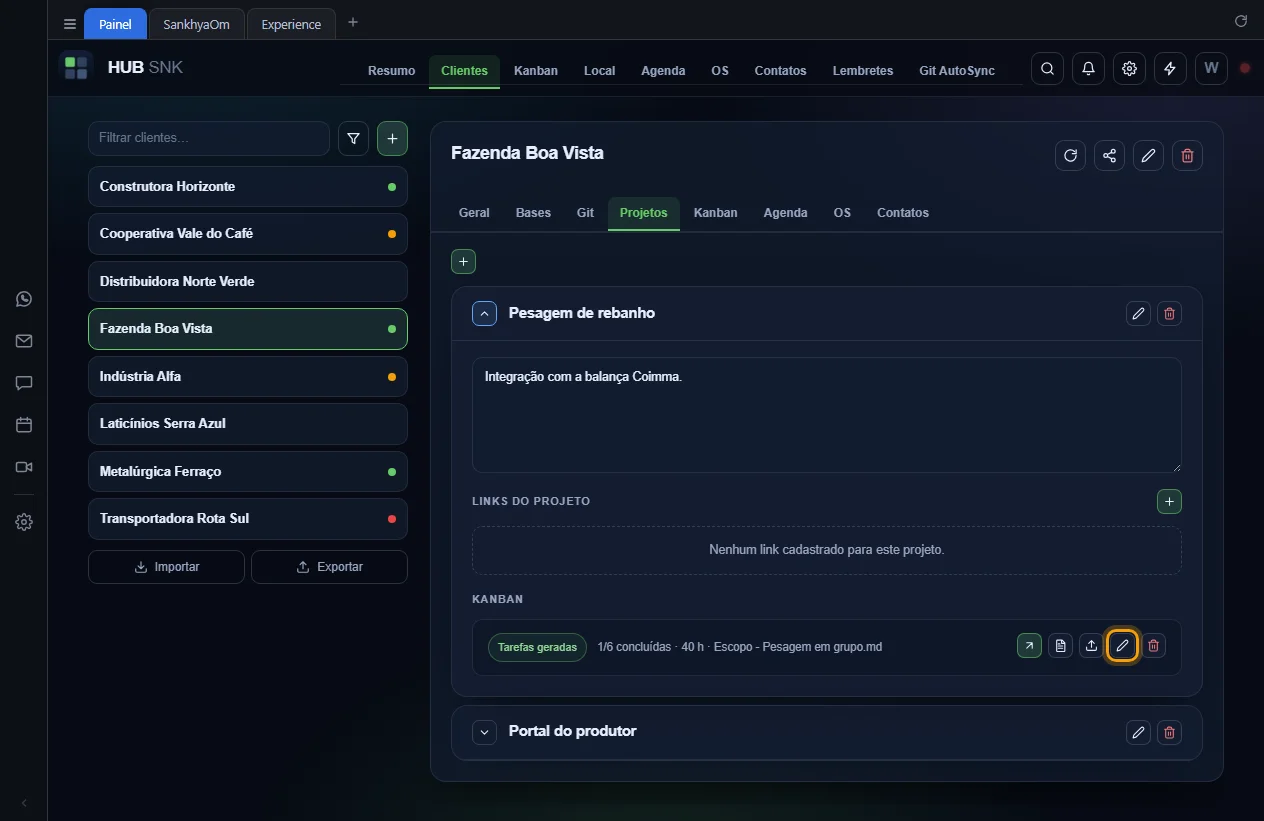Select client Transportadora Rota Sul
This screenshot has height=821, width=1264.
[x=248, y=519]
